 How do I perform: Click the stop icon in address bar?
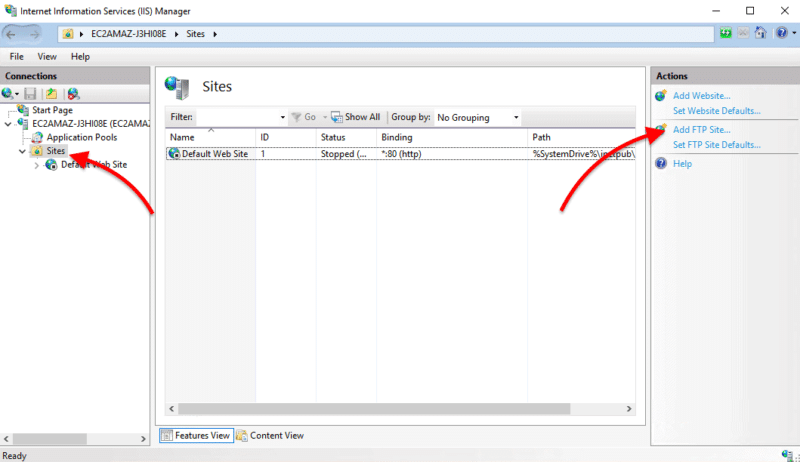pyautogui.click(x=743, y=34)
